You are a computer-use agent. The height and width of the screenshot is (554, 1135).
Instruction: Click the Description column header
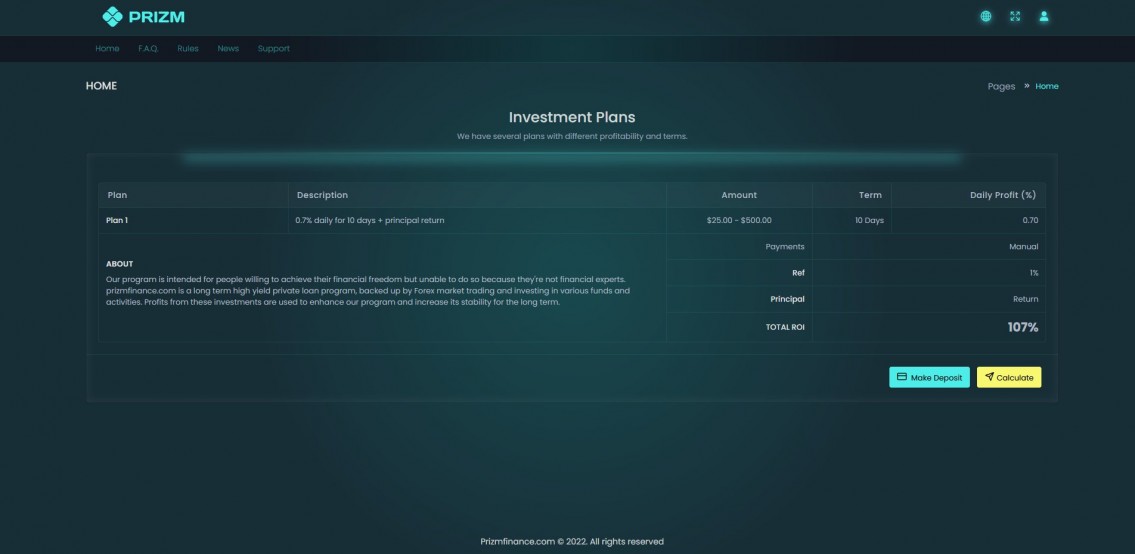pos(322,195)
